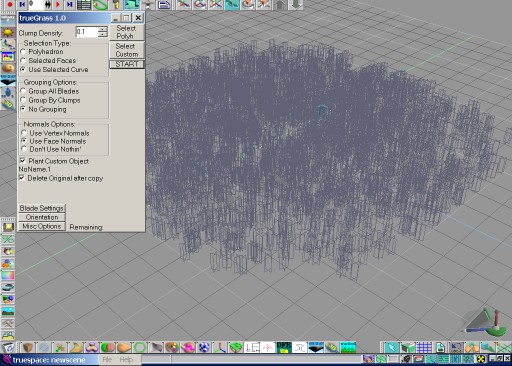Screen dimensions: 512x366
Task: Click the green grass patch plugin icon
Action: [x=236, y=347]
